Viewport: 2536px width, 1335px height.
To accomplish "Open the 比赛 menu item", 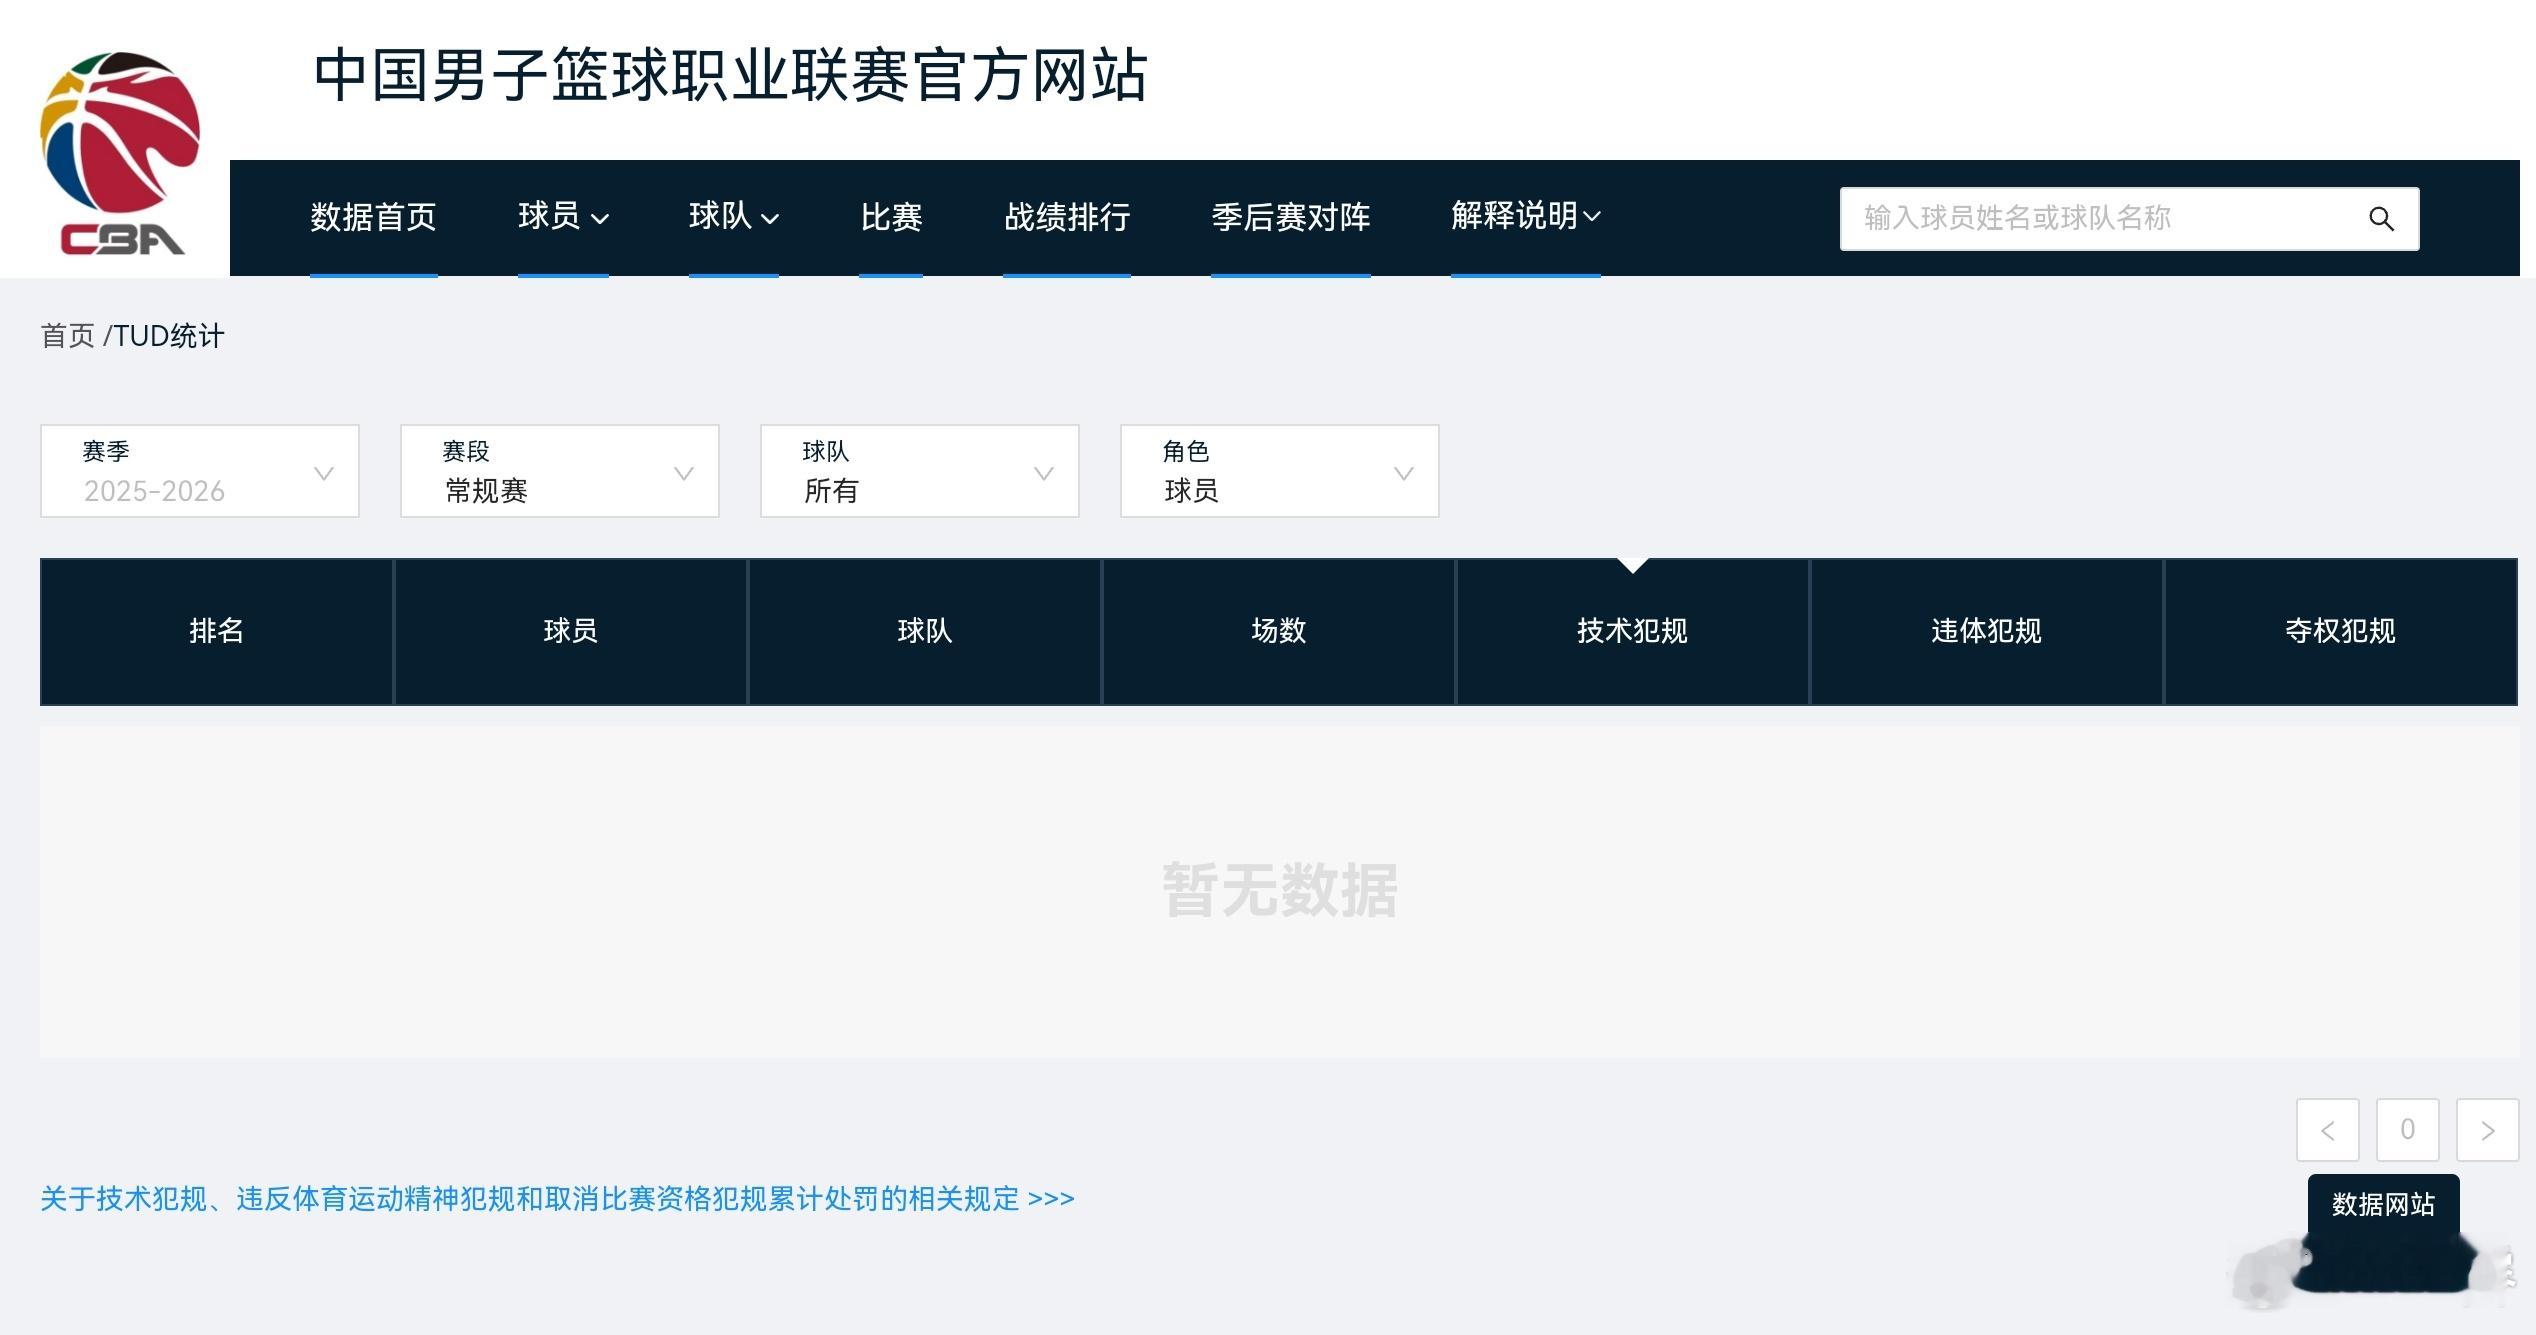I will coord(891,218).
